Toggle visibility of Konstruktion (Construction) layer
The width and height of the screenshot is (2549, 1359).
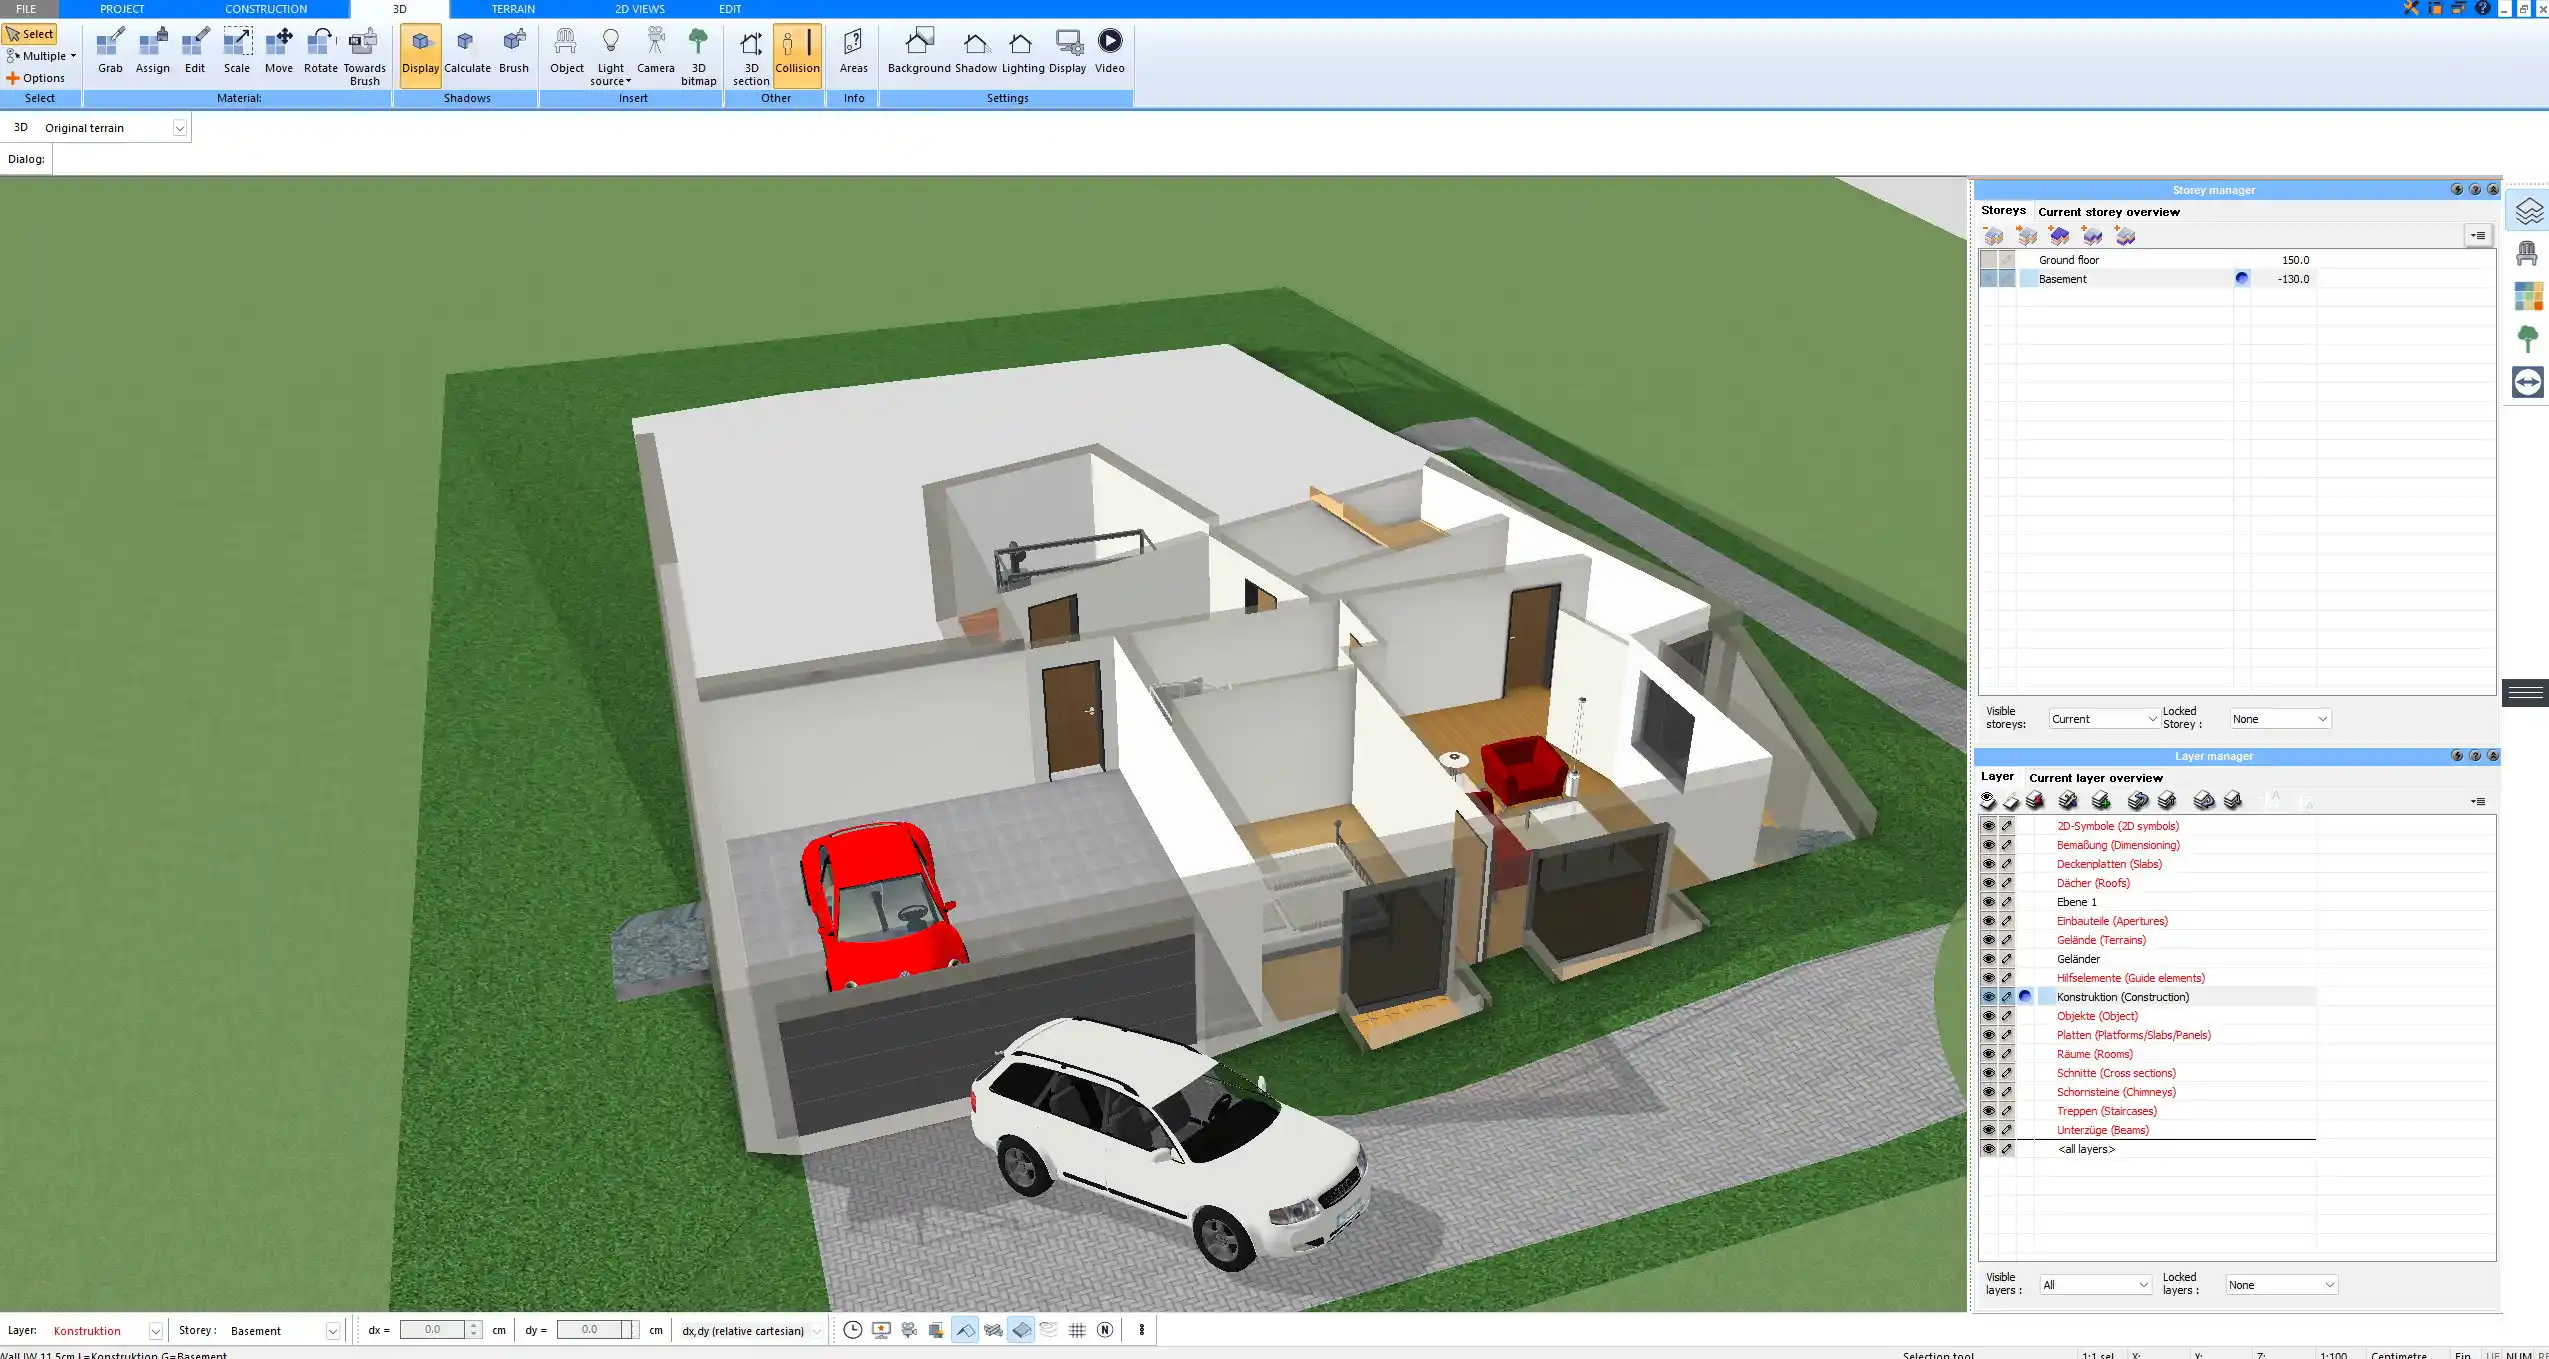point(1988,997)
